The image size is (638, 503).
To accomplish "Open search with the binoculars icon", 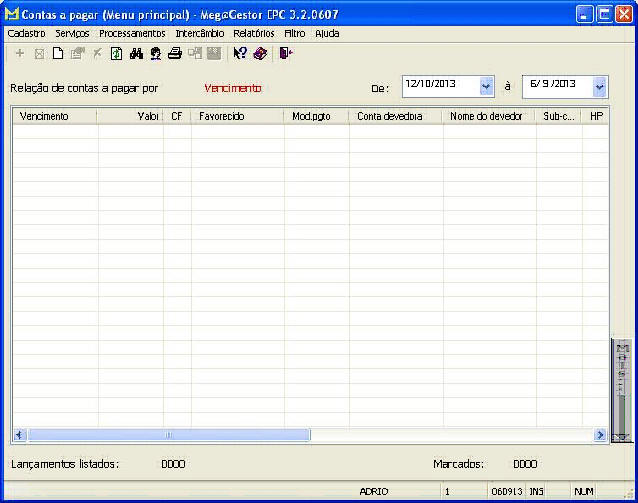I will pyautogui.click(x=136, y=54).
